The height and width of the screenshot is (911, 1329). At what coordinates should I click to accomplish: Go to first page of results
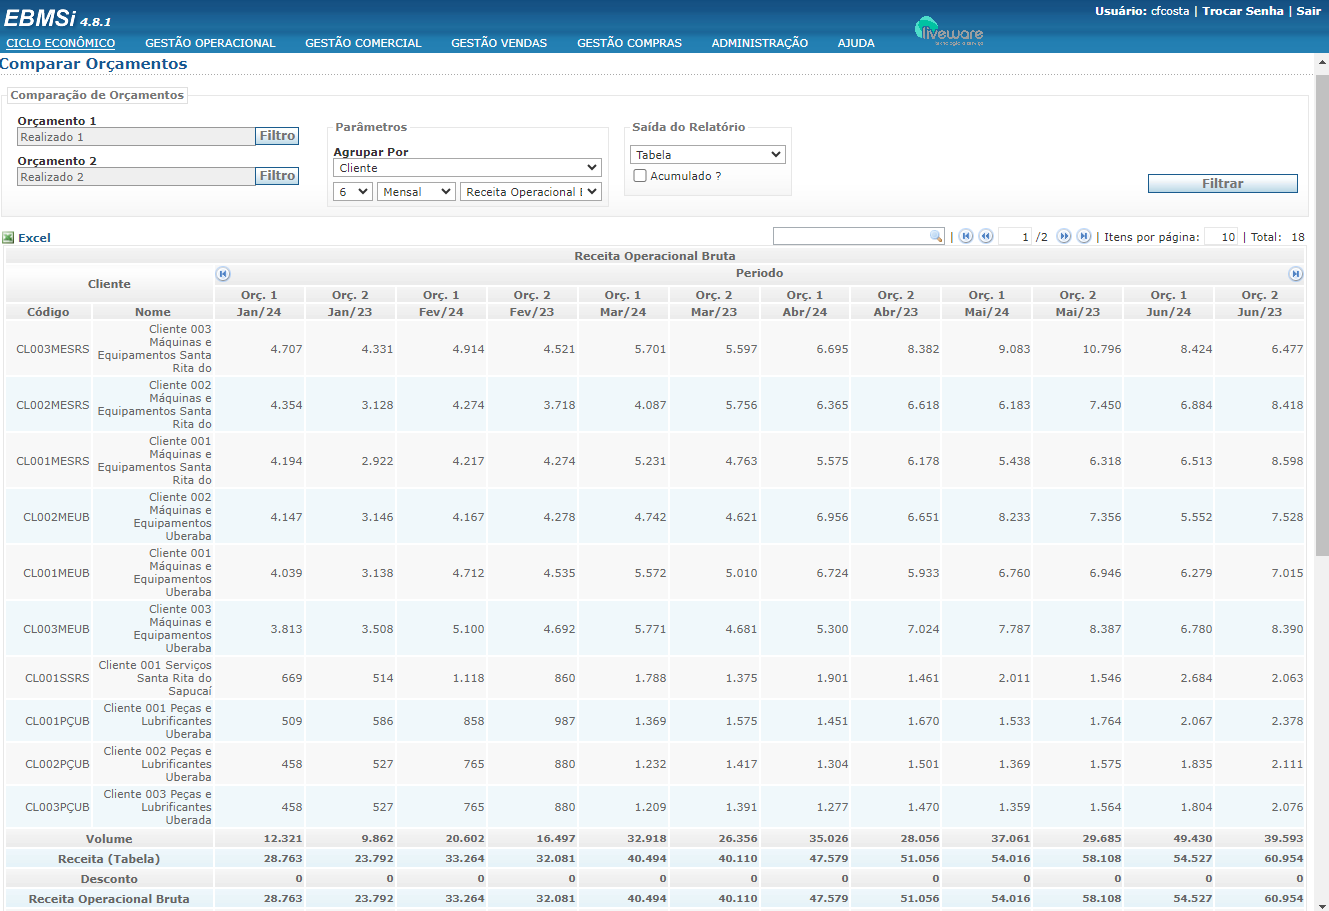[966, 236]
